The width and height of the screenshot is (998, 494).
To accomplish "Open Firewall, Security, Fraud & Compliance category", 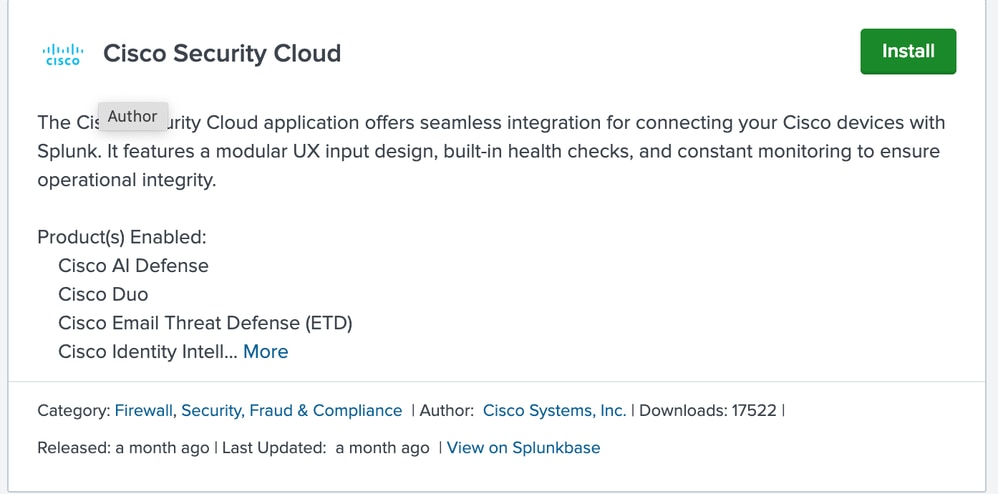I will 258,411.
